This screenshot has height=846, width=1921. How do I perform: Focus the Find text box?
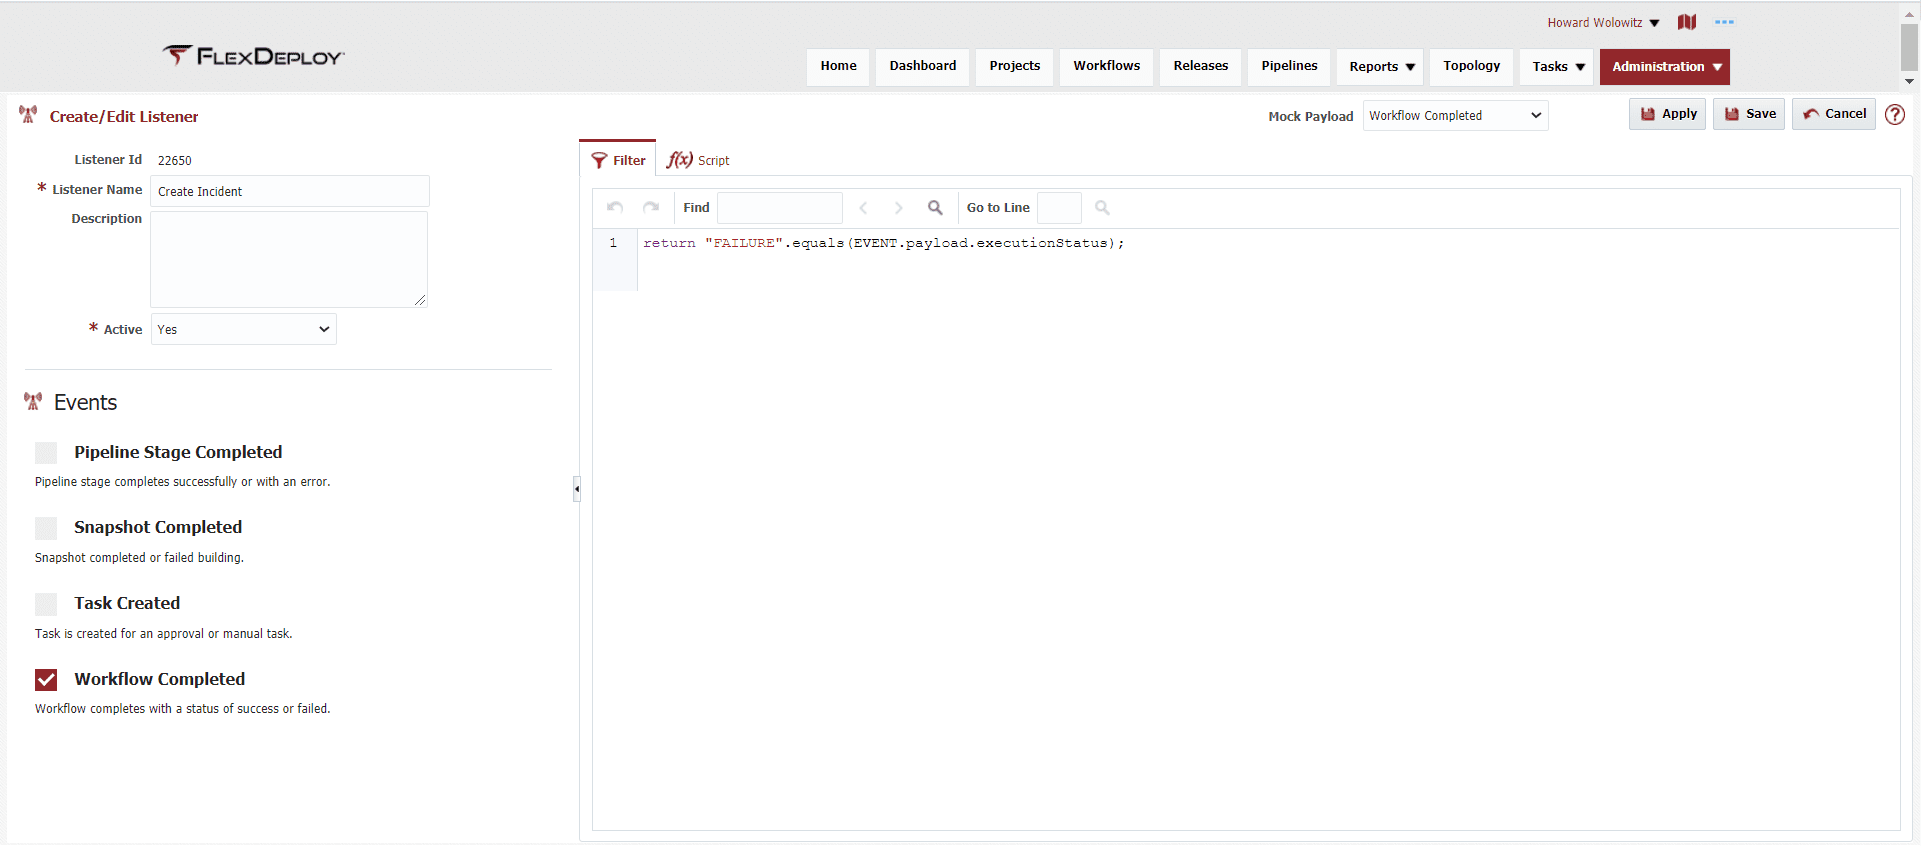pos(780,208)
